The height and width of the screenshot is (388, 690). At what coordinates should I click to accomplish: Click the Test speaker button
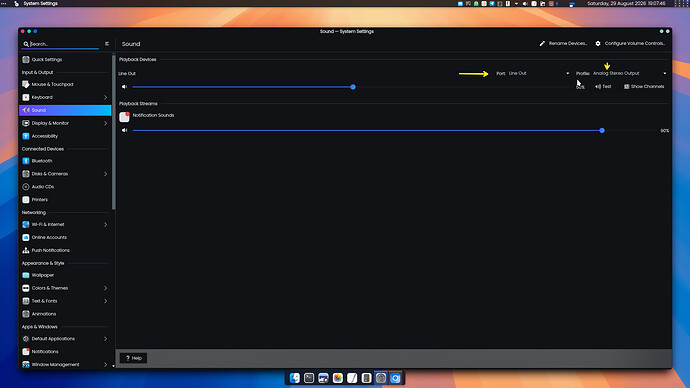(603, 87)
